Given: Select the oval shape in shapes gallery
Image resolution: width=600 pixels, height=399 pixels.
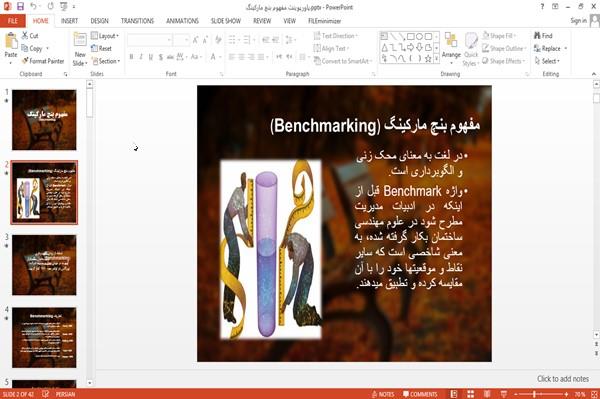Looking at the screenshot, I should click(419, 37).
